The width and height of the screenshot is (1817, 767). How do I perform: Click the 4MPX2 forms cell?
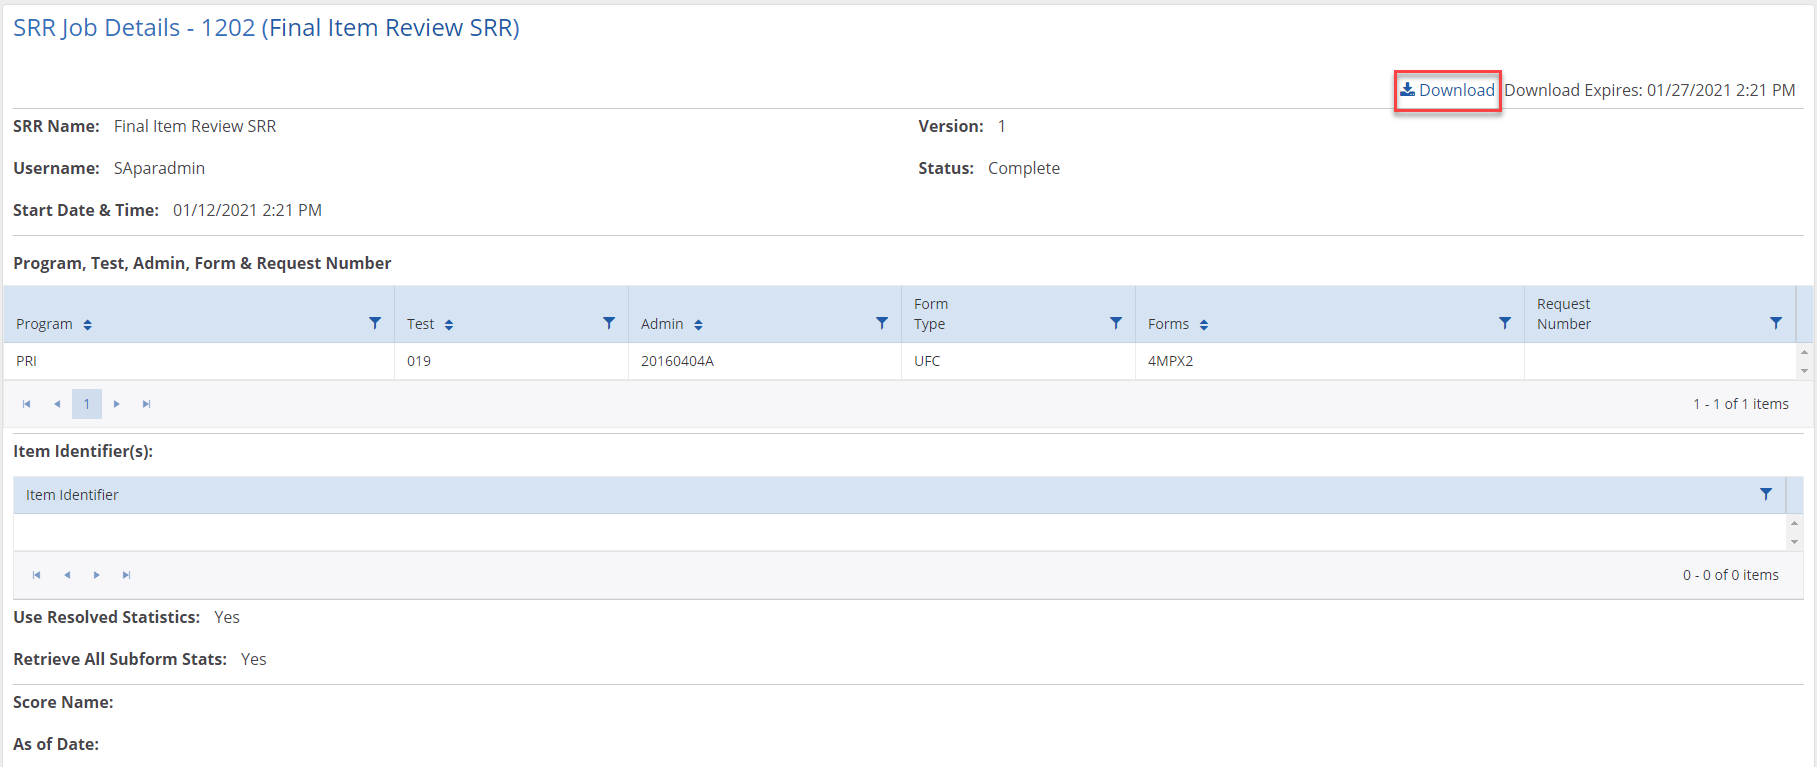pos(1330,361)
